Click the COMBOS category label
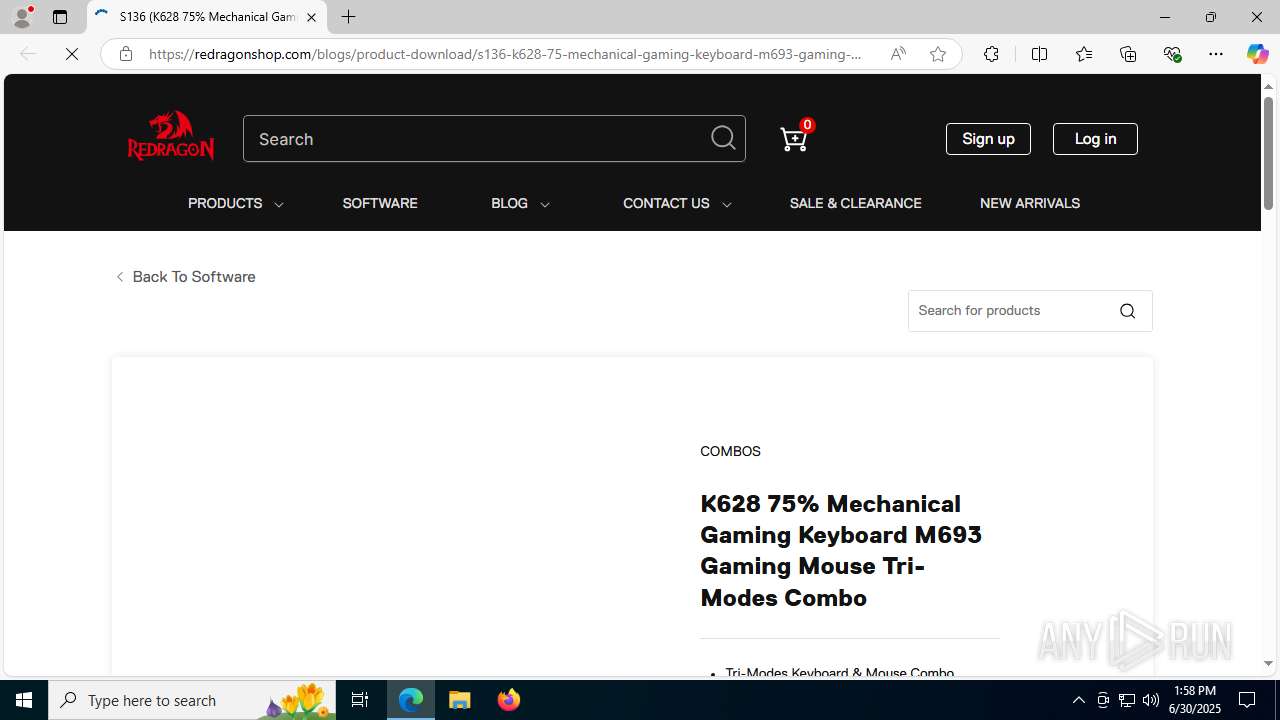The height and width of the screenshot is (720, 1280). coord(730,451)
